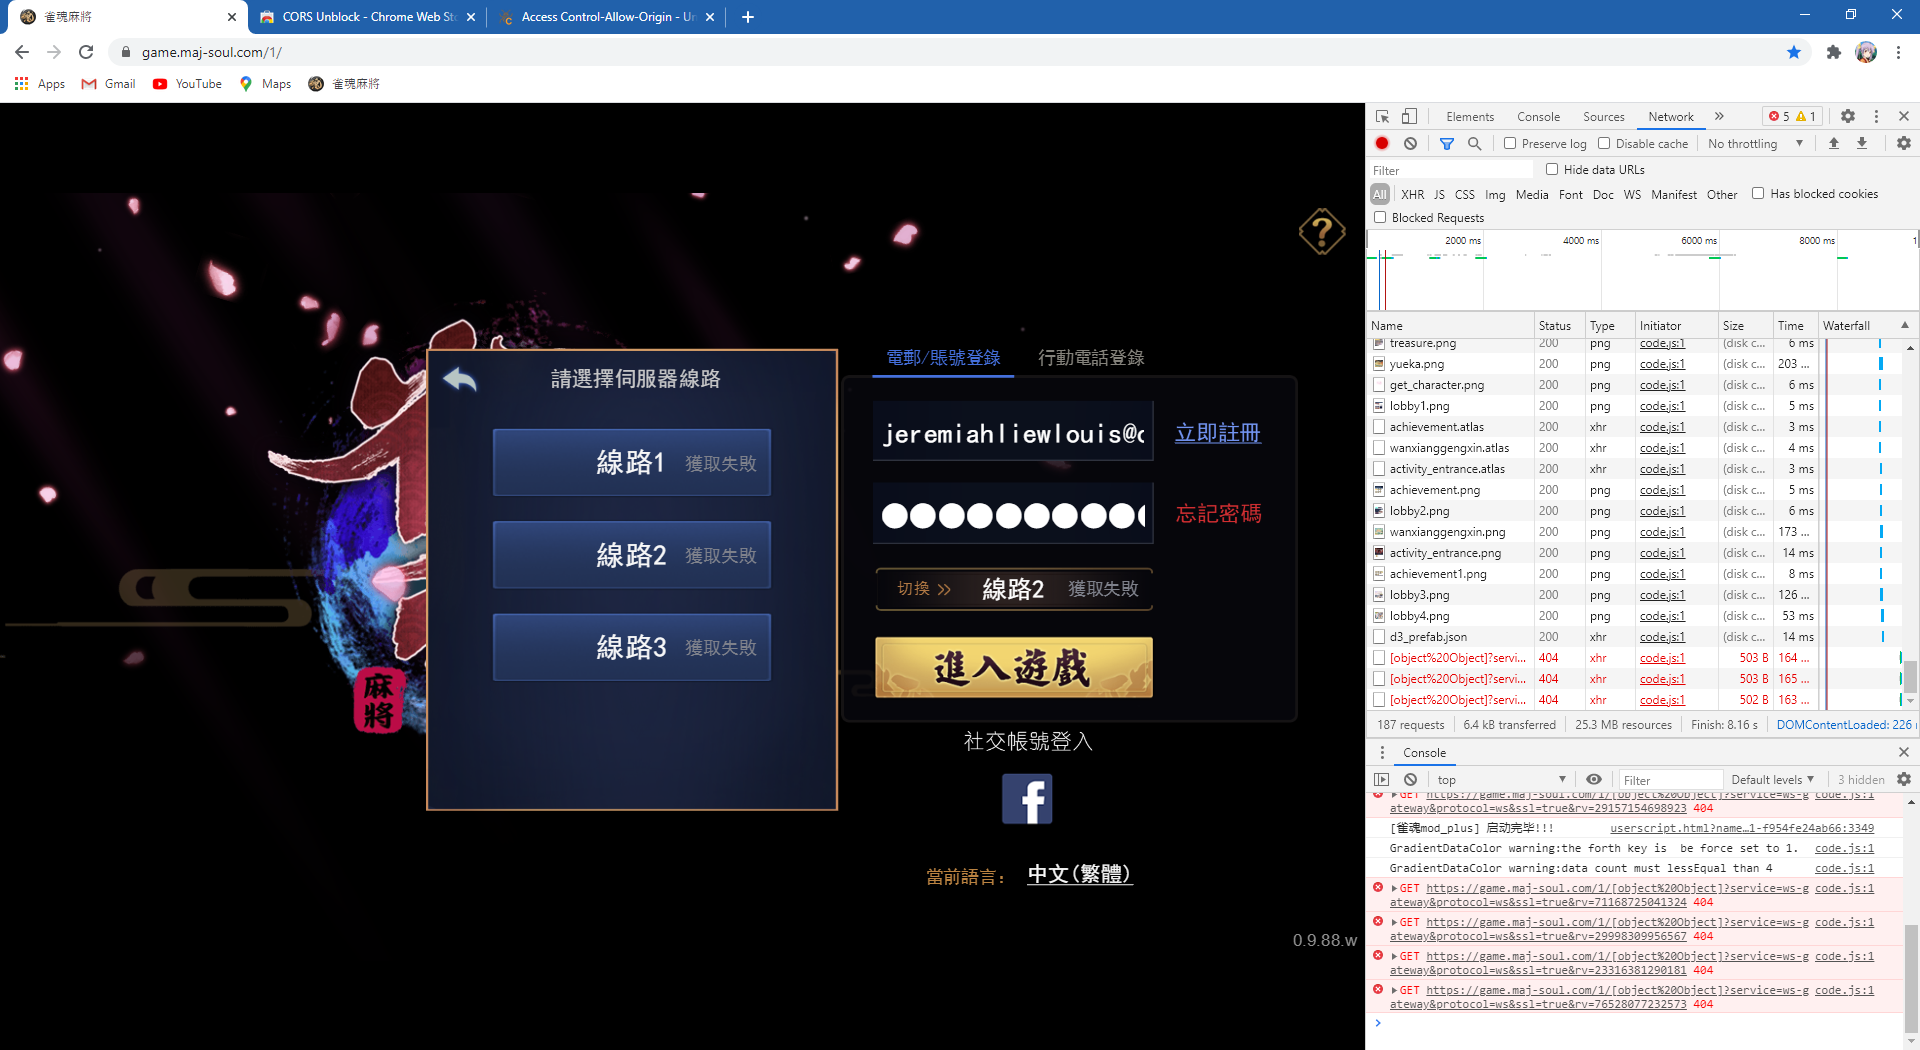Check Hide data URLs

pos(1553,169)
